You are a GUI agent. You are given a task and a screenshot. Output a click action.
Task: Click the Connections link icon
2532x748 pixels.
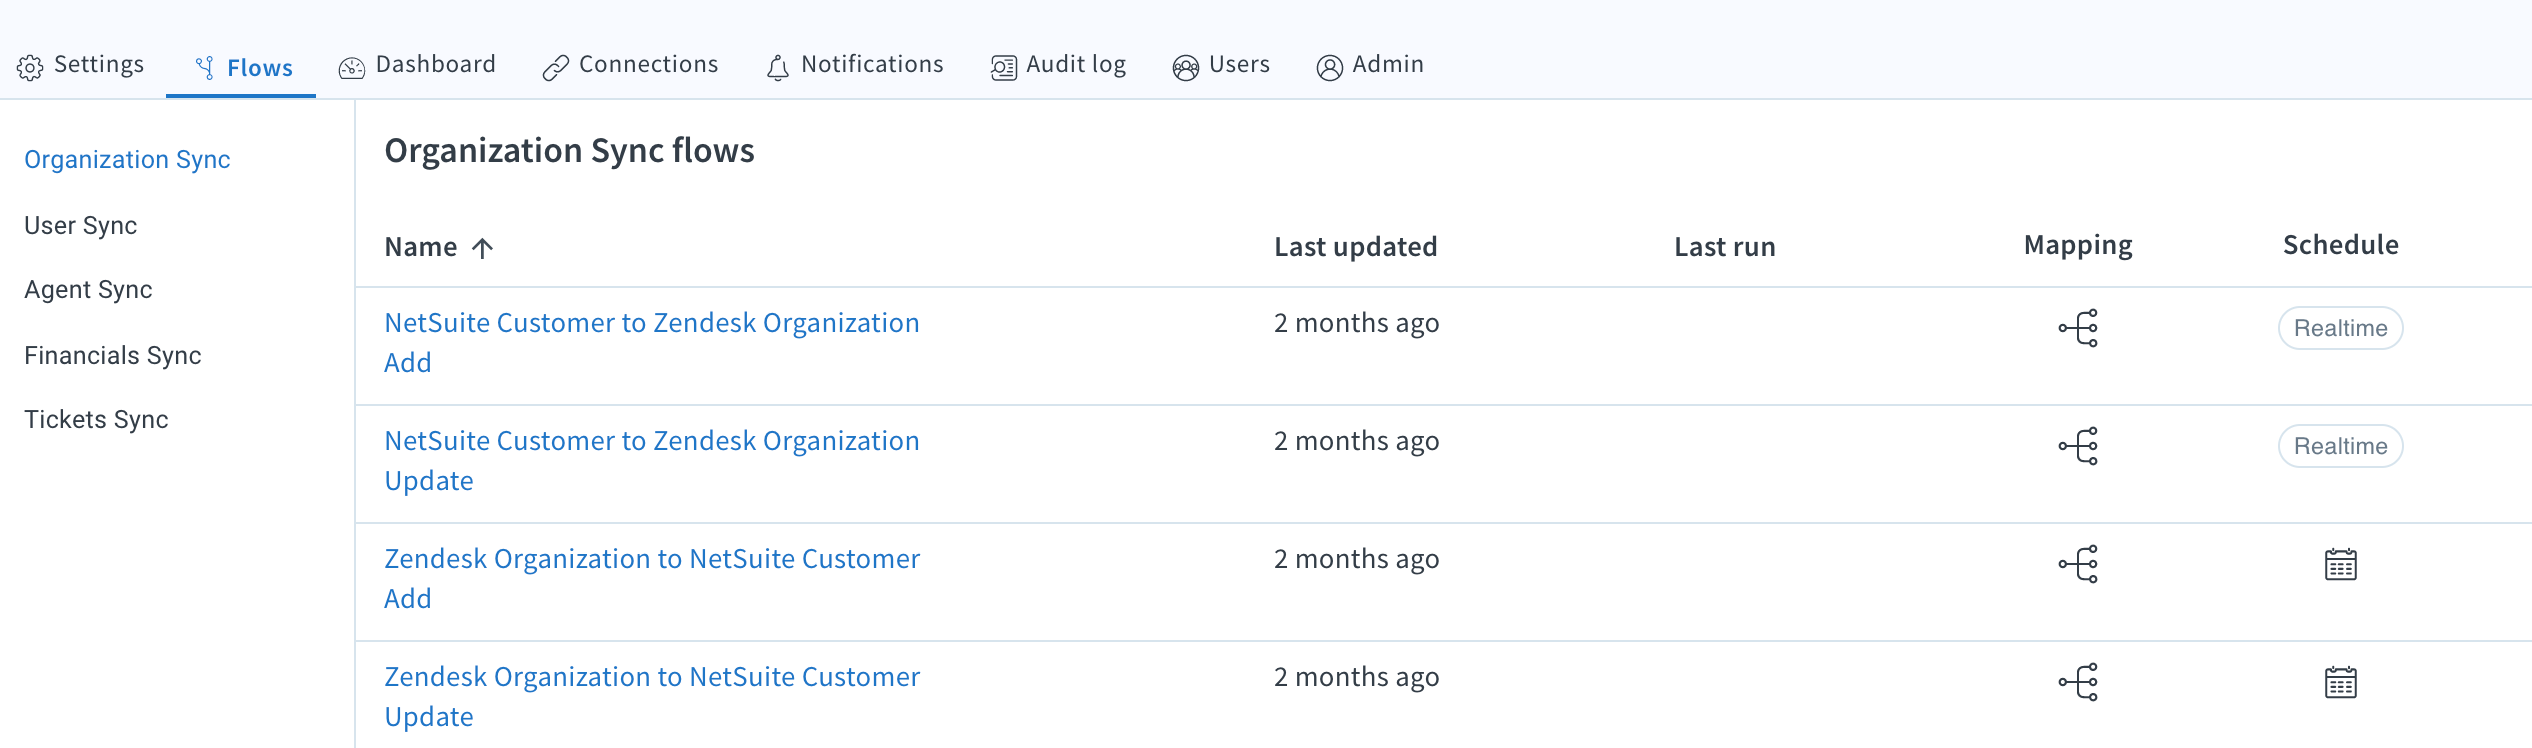(x=555, y=67)
